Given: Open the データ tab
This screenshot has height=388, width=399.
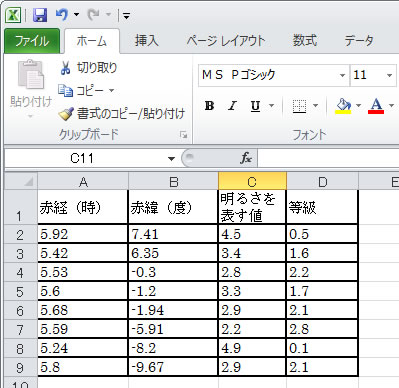Looking at the screenshot, I should coord(359,41).
